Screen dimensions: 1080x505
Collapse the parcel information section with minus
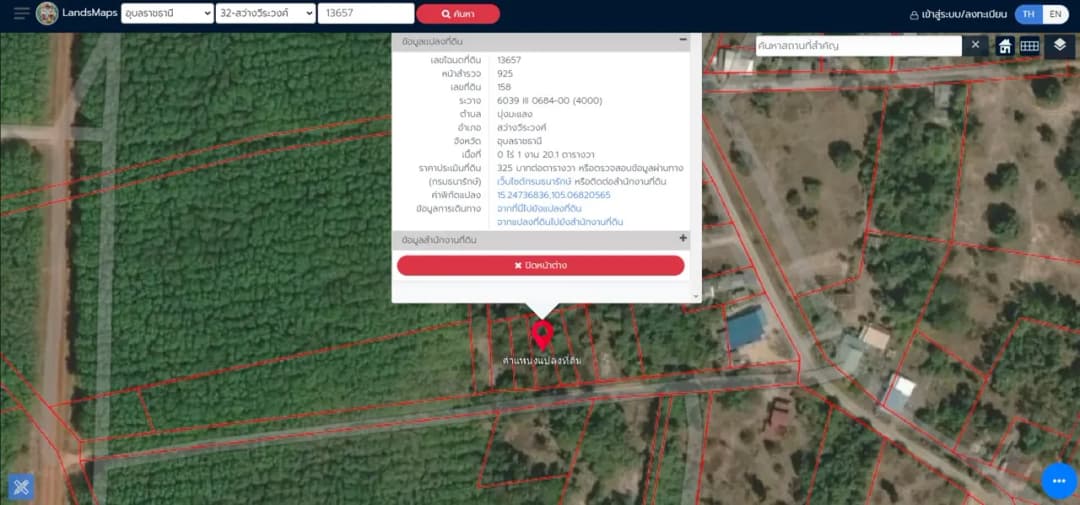[683, 40]
